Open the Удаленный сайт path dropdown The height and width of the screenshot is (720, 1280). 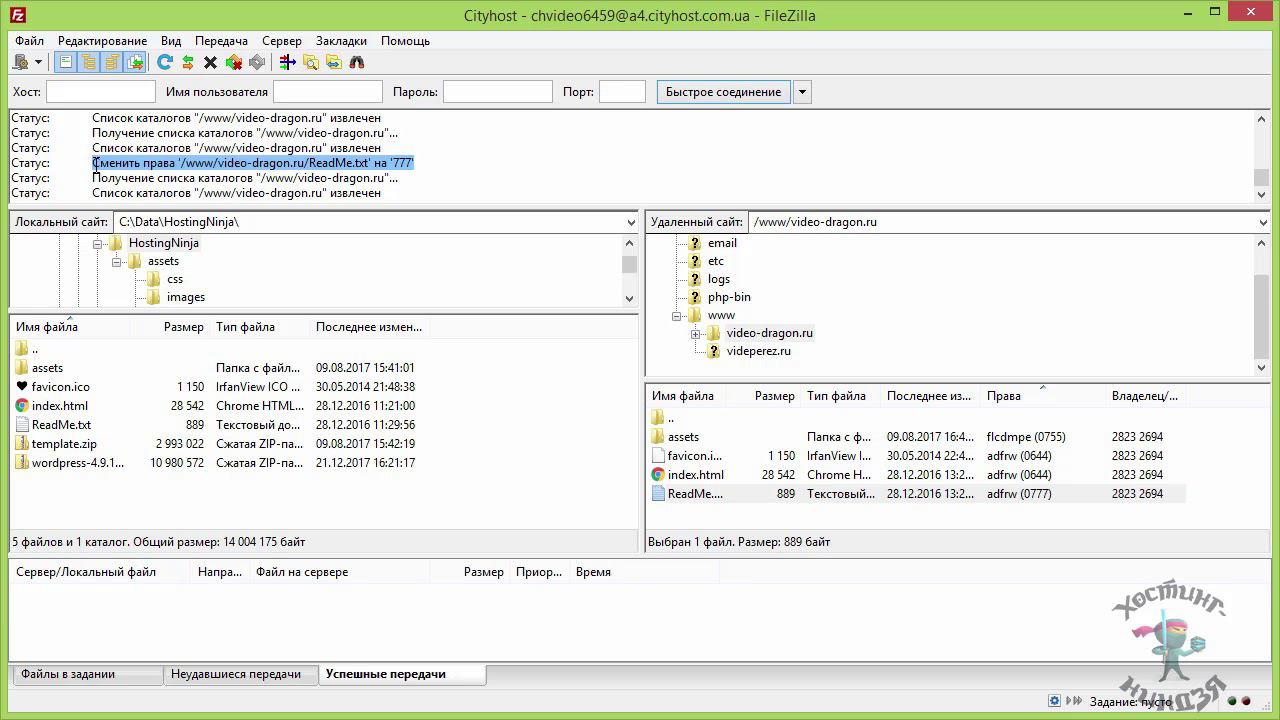[x=1262, y=222]
